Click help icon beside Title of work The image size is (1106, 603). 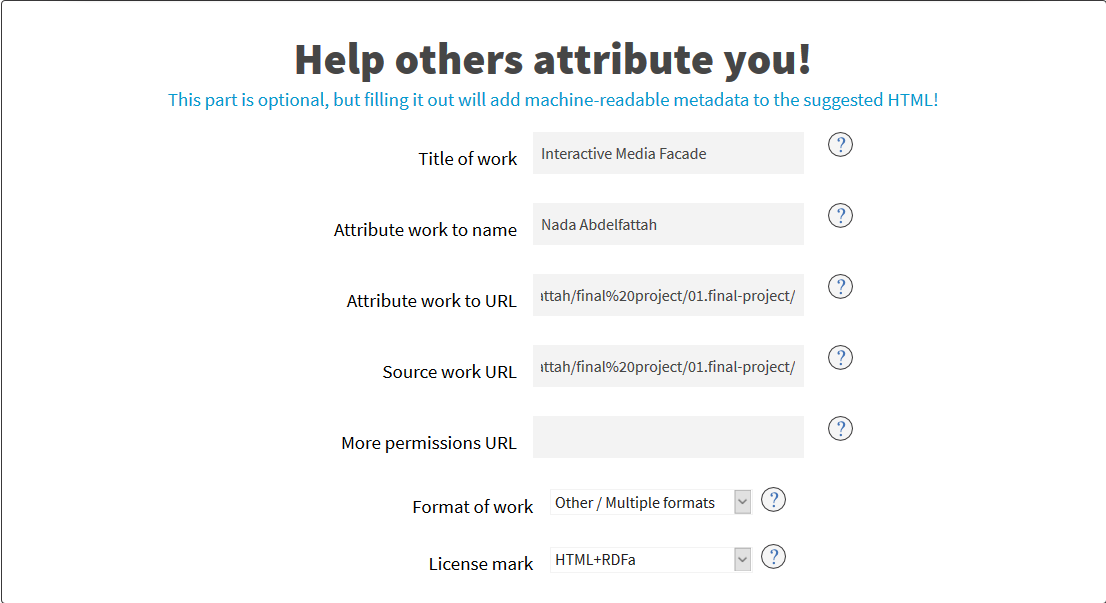pyautogui.click(x=840, y=145)
